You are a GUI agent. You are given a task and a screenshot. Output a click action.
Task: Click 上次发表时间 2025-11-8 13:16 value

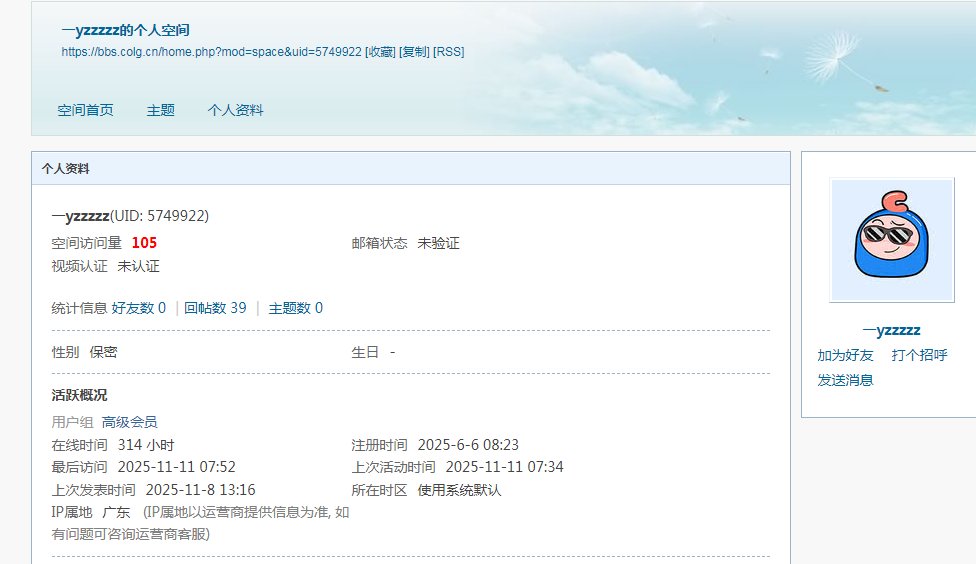tap(200, 490)
